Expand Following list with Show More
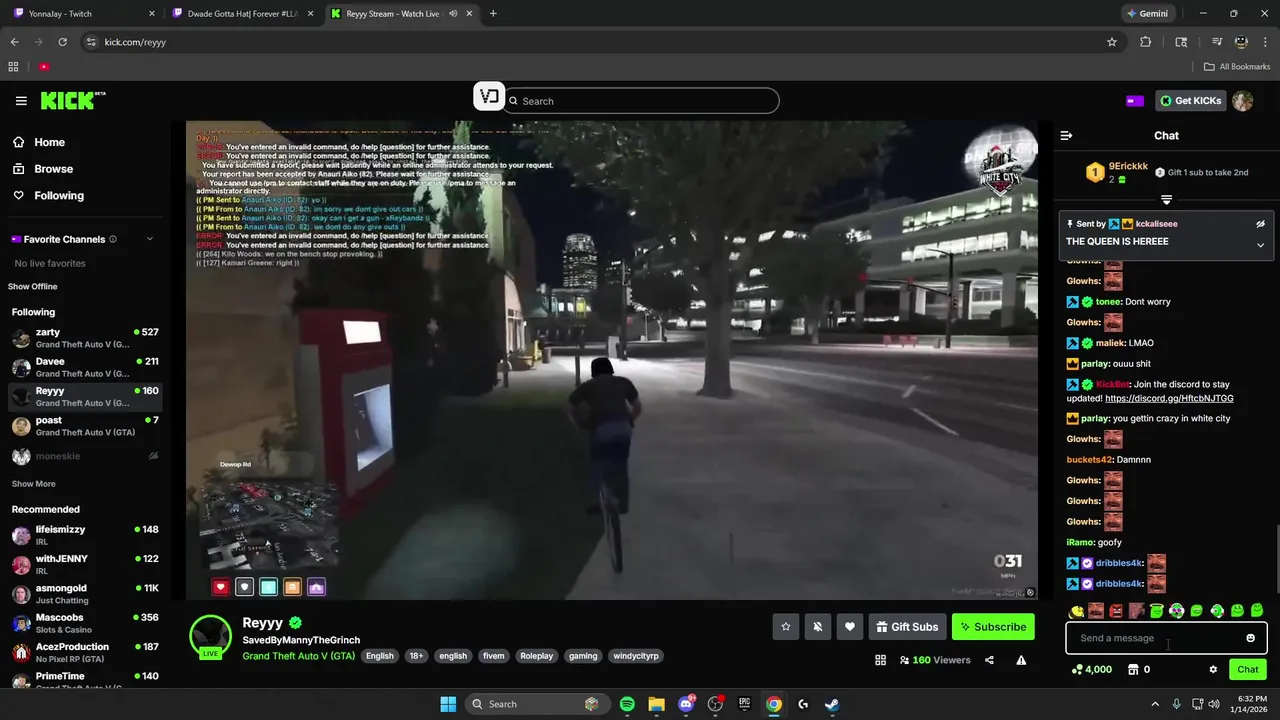 [33, 484]
